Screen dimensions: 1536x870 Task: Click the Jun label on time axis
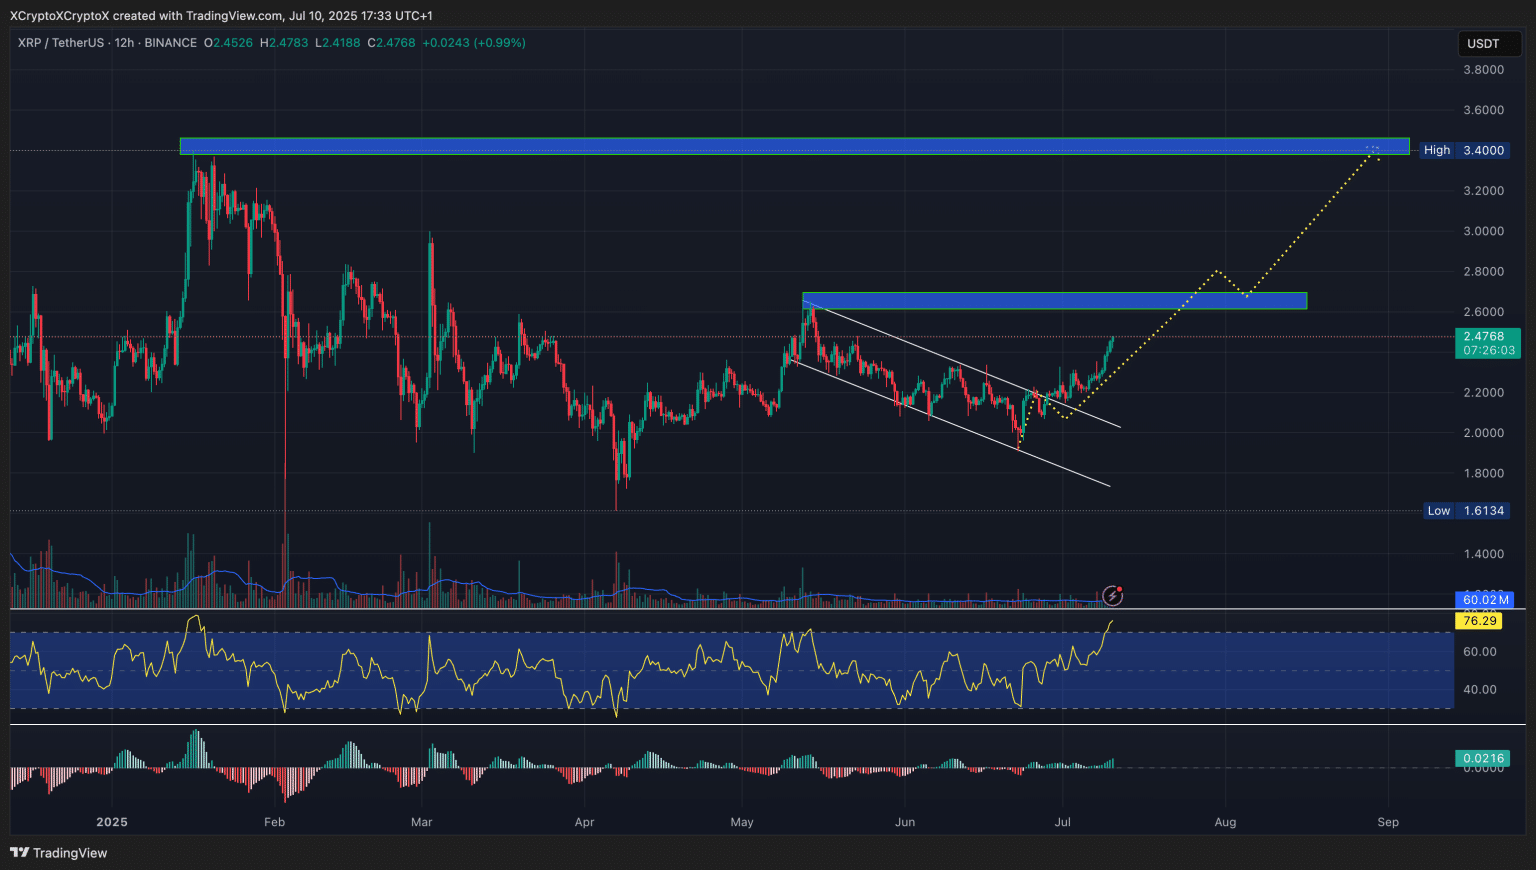[905, 822]
